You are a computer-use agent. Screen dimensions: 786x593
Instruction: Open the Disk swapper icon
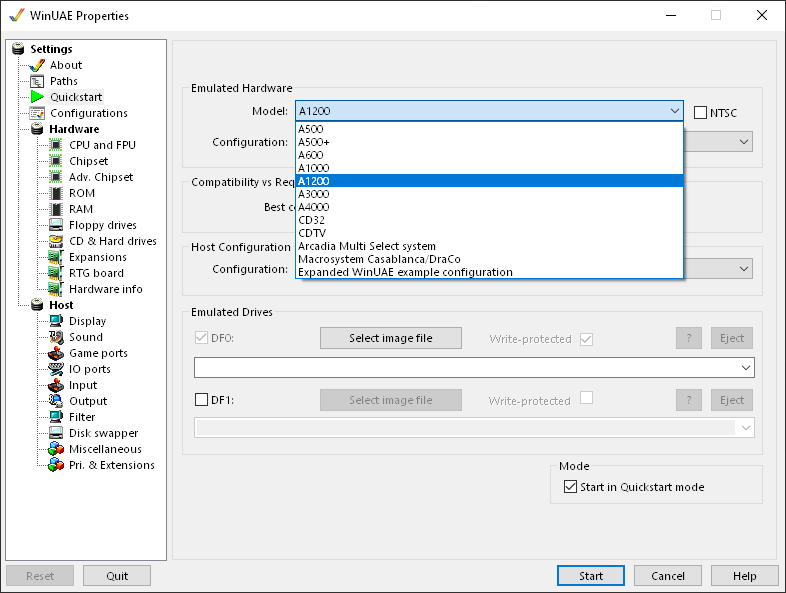point(56,433)
